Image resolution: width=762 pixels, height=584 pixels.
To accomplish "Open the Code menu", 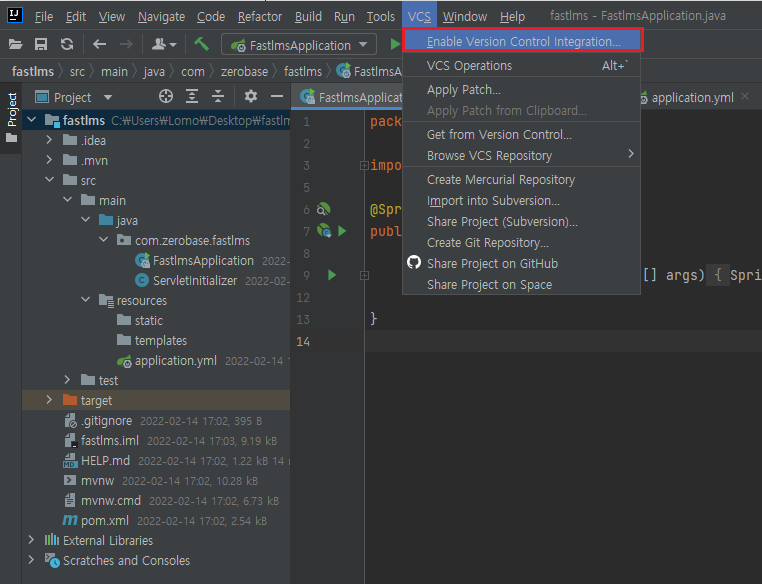I will click(x=211, y=17).
